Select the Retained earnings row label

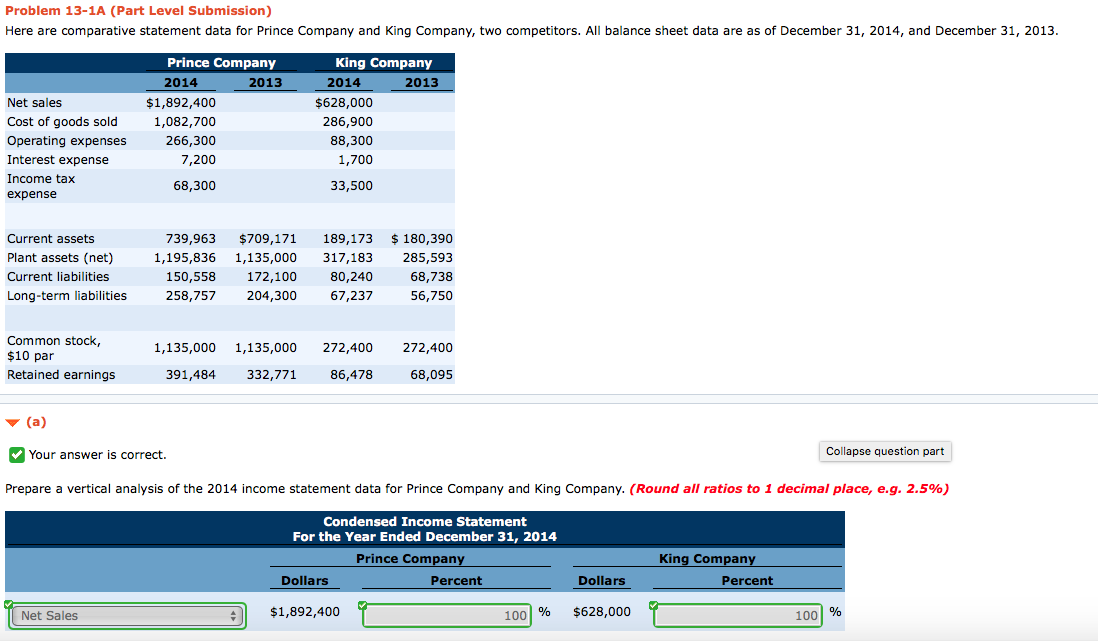tap(61, 375)
